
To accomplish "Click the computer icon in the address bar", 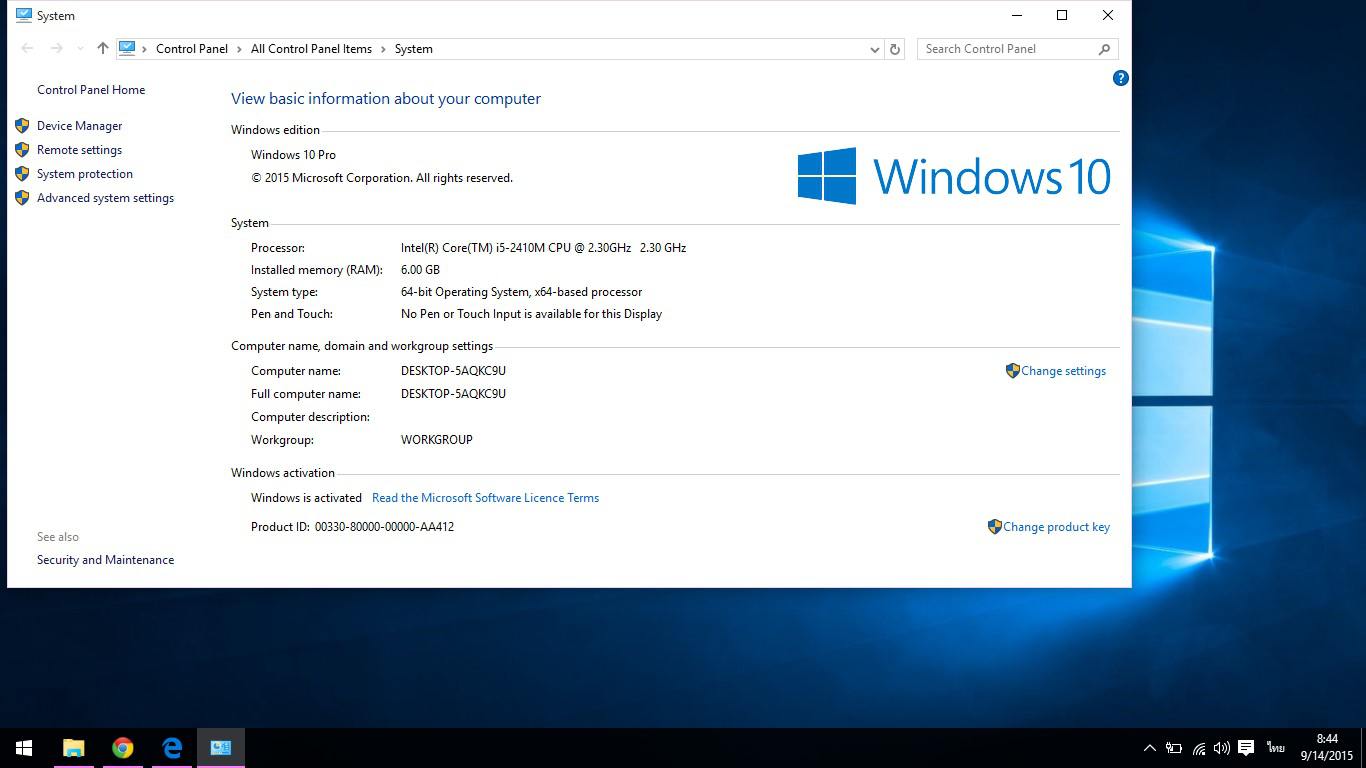I will (x=127, y=48).
